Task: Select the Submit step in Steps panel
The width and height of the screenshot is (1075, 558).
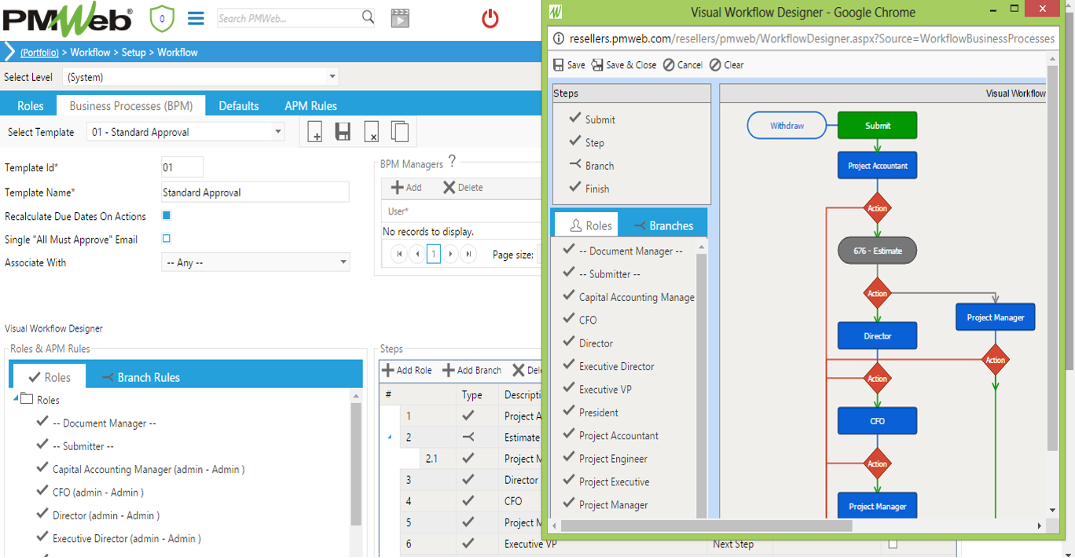Action: click(x=592, y=119)
